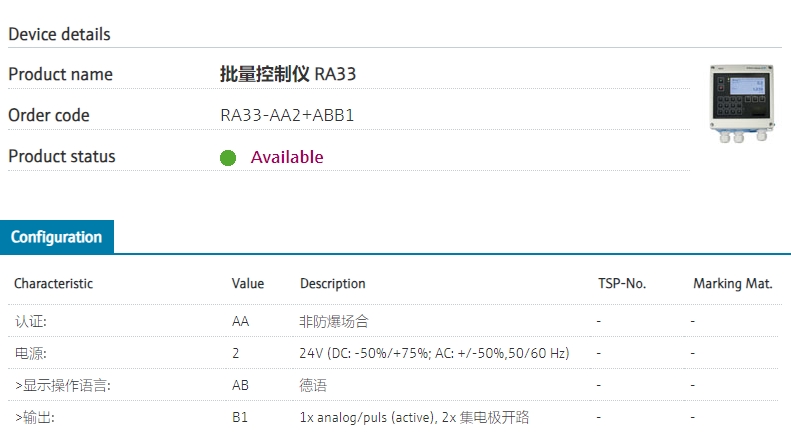Viewport: 791px width, 442px height.
Task: Select the 电源 characteristic row
Action: point(31,353)
